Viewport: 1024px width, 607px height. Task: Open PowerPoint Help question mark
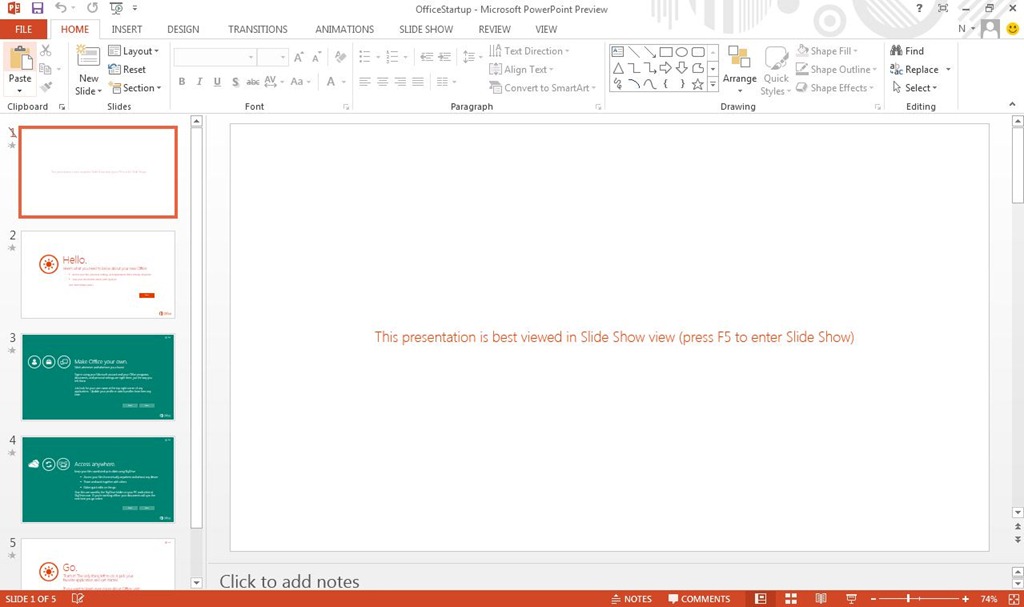tap(919, 8)
